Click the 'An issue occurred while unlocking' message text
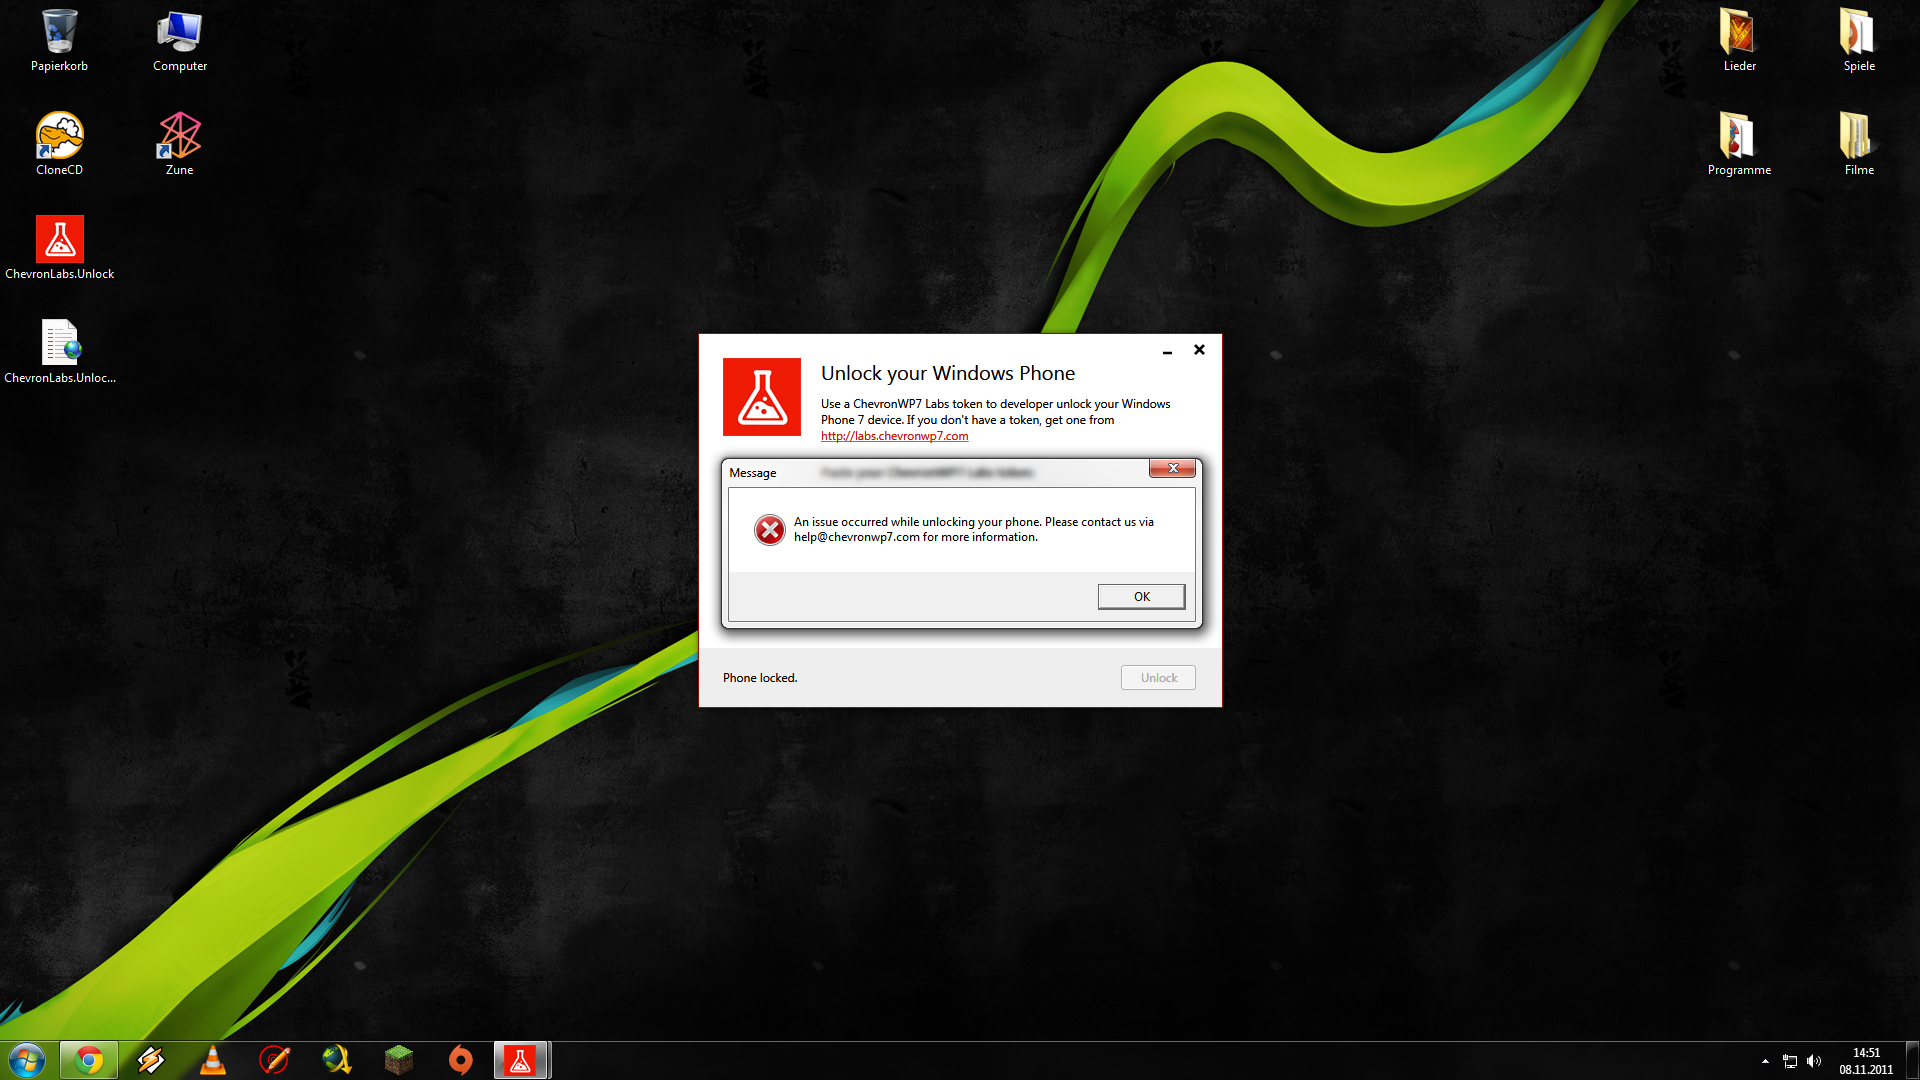Screen dimensions: 1920x1080 click(x=974, y=529)
